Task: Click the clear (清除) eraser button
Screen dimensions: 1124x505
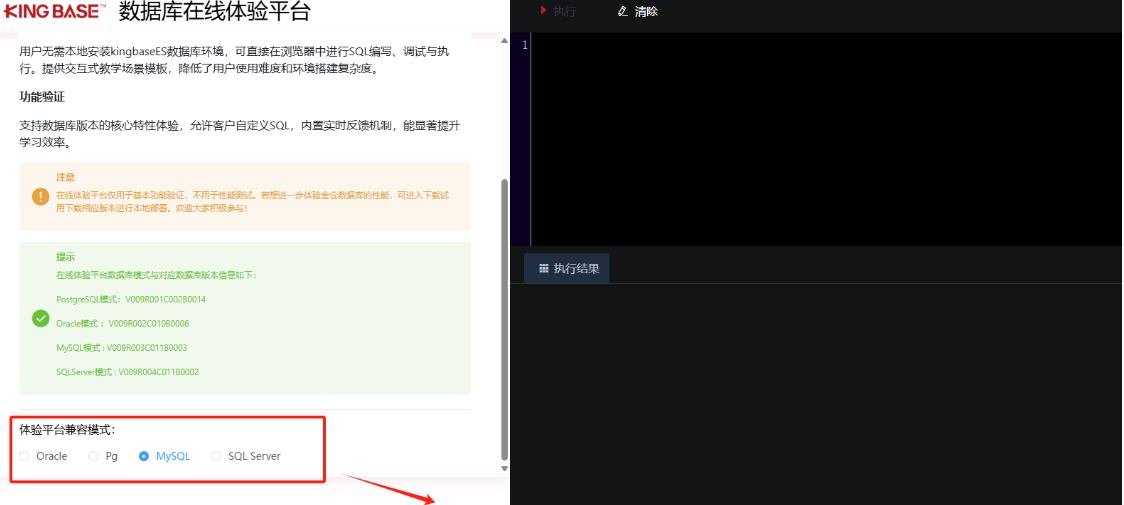Action: point(637,11)
